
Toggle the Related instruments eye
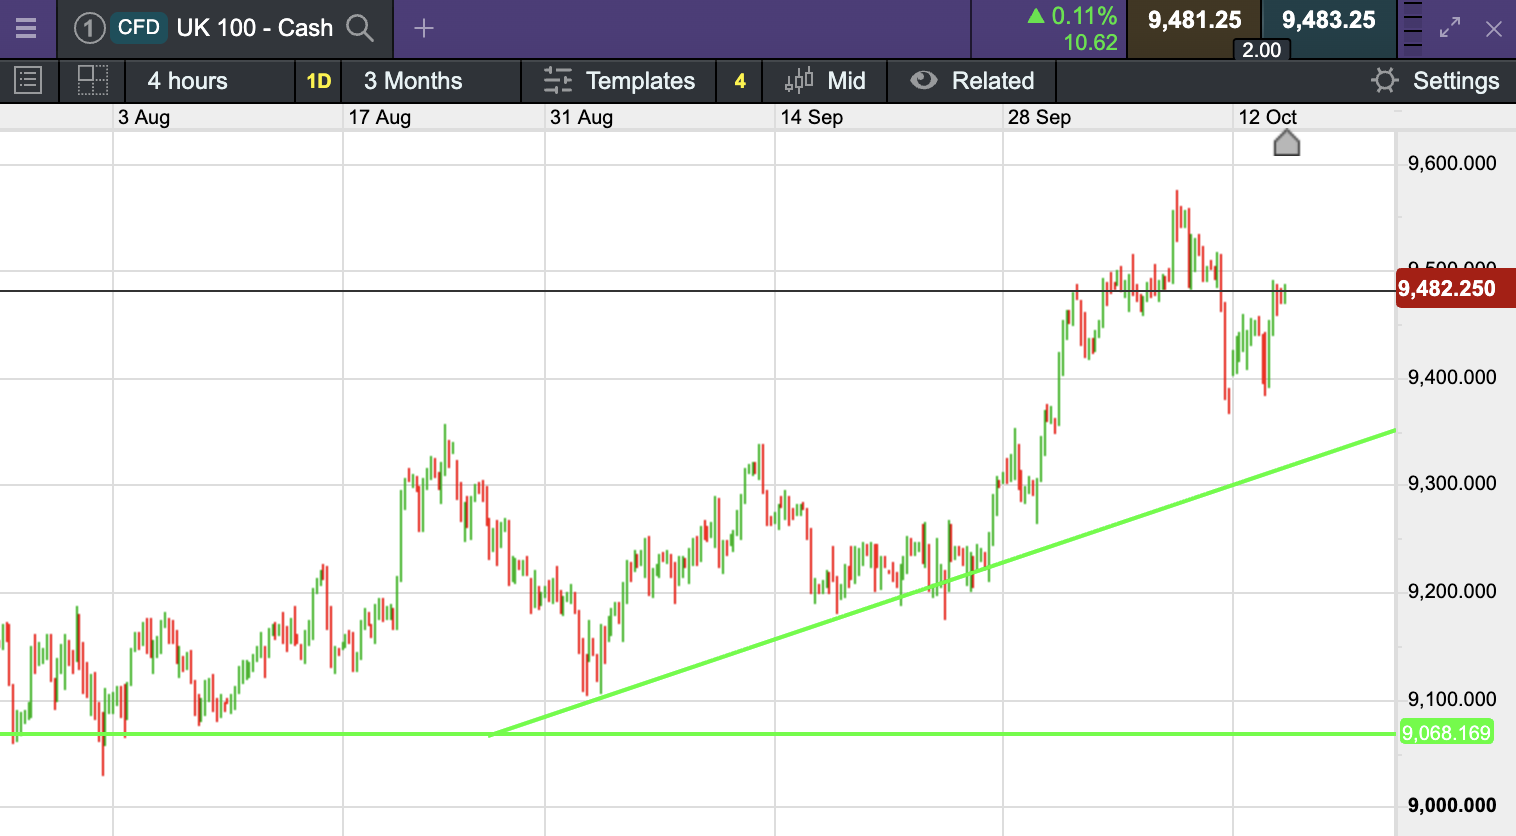[x=924, y=81]
